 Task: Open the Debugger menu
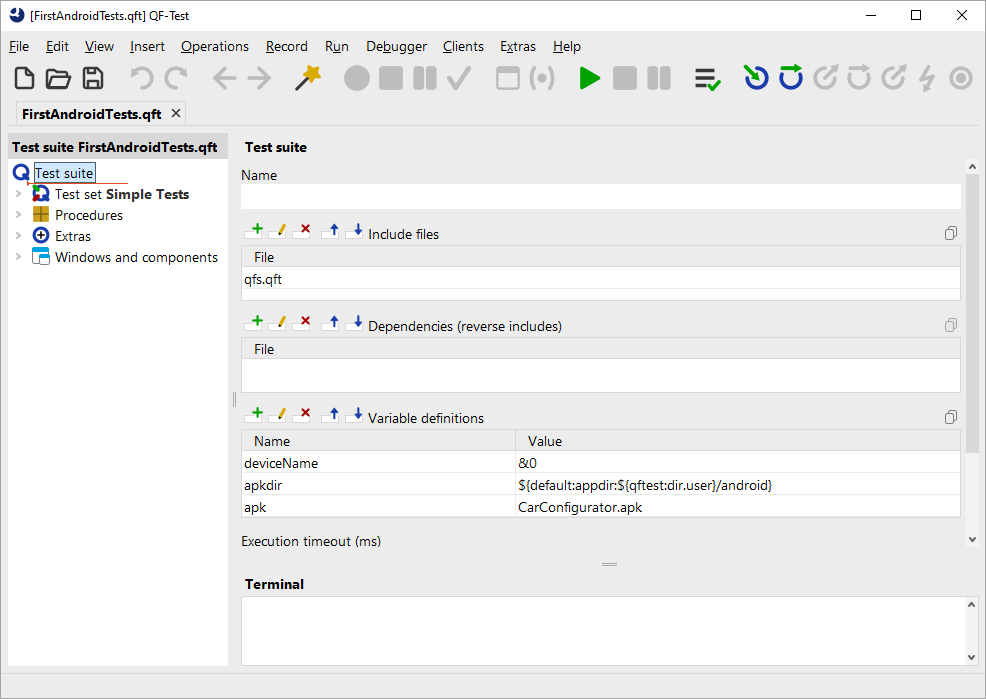pyautogui.click(x=396, y=46)
